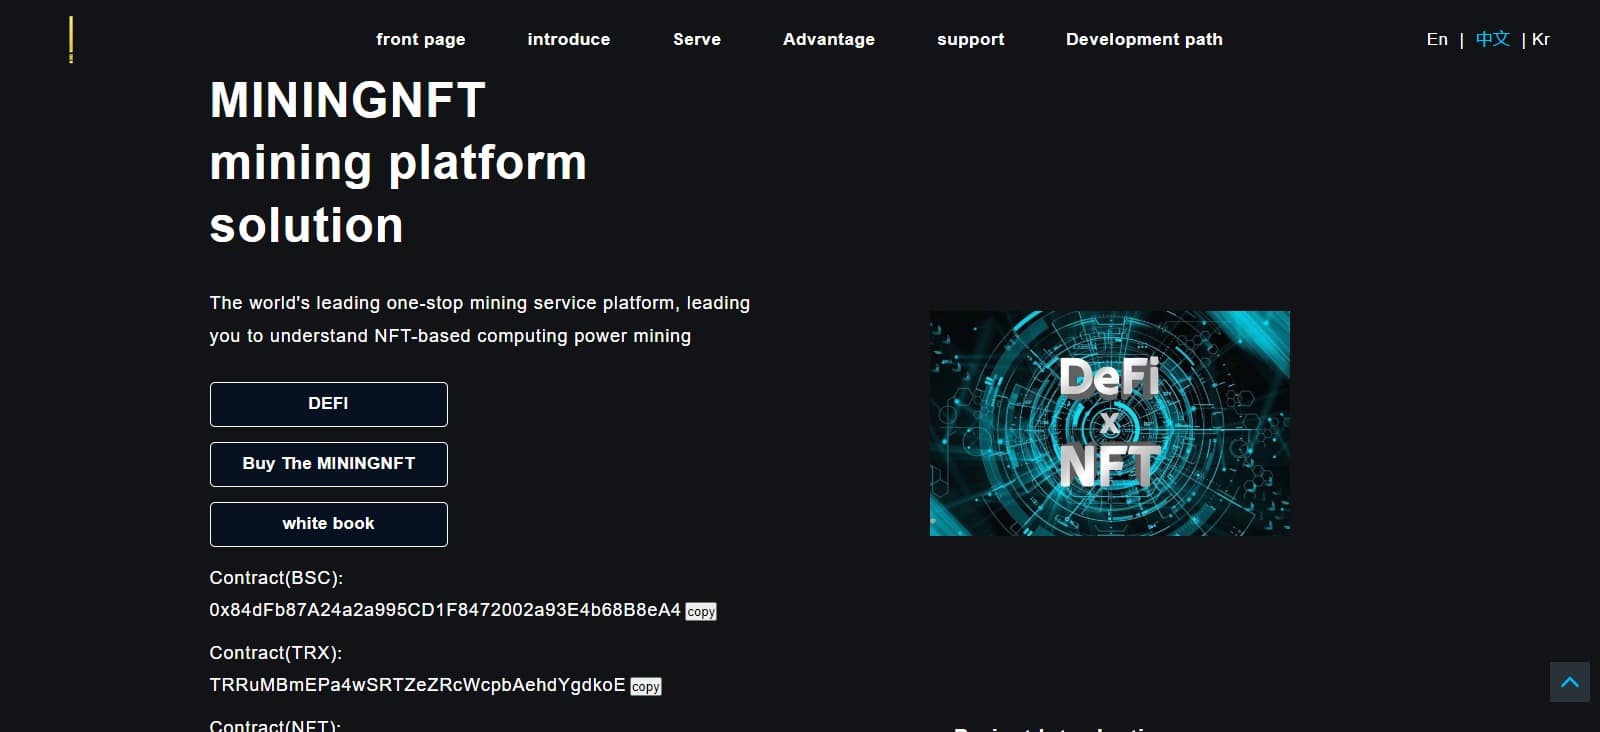Image resolution: width=1600 pixels, height=732 pixels.
Task: Go to the introduce section
Action: (568, 39)
